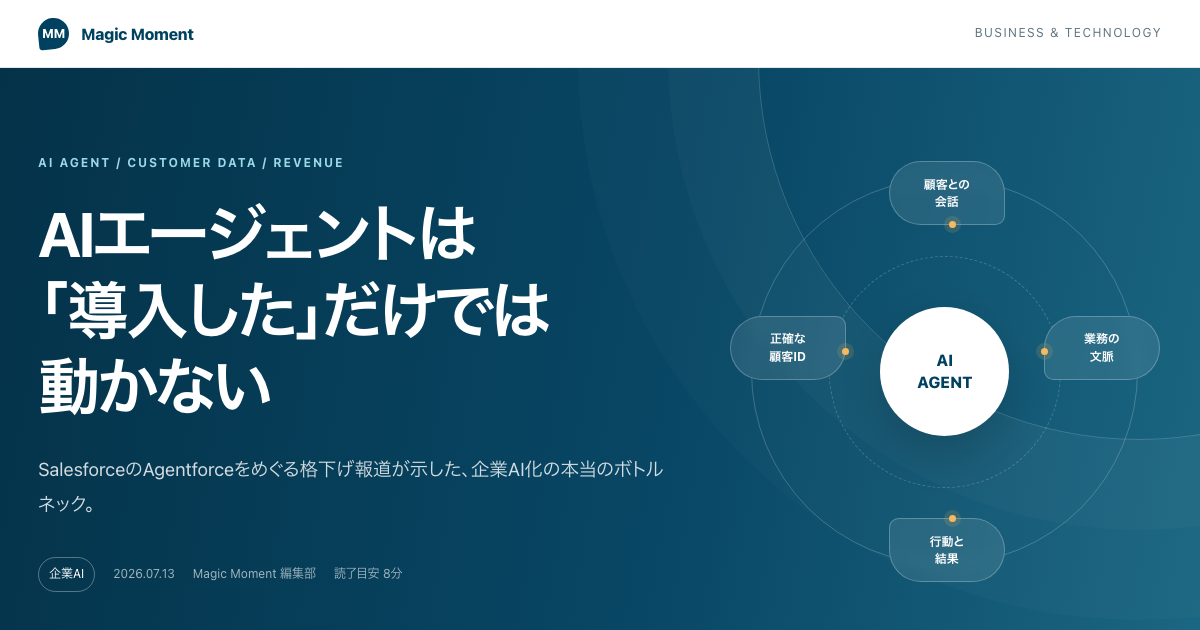Click the AI AGENT center circle
This screenshot has height=630, width=1200.
pos(944,371)
